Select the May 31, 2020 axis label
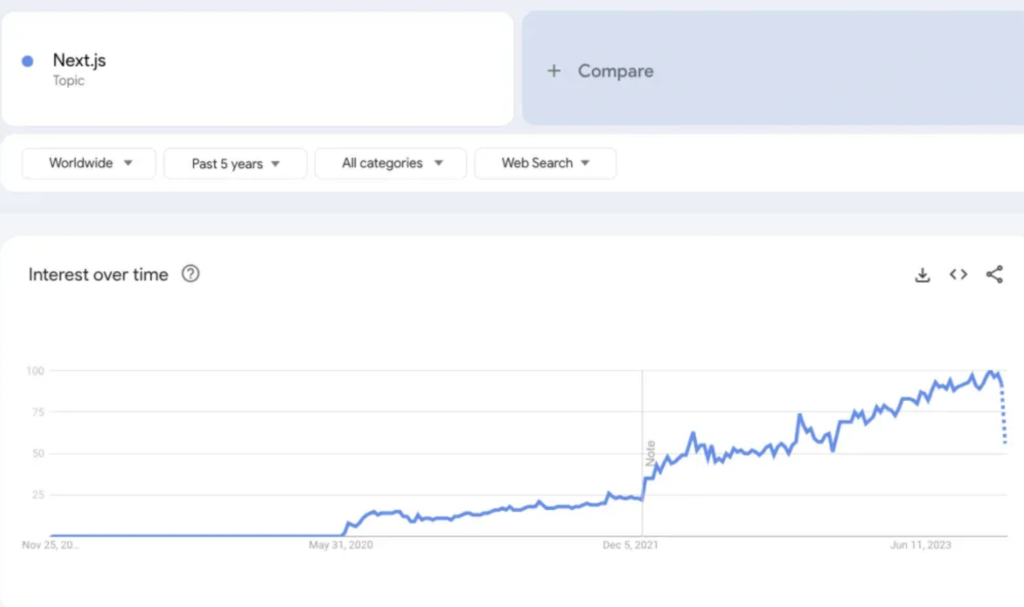Viewport: 1024px width, 607px height. point(341,545)
